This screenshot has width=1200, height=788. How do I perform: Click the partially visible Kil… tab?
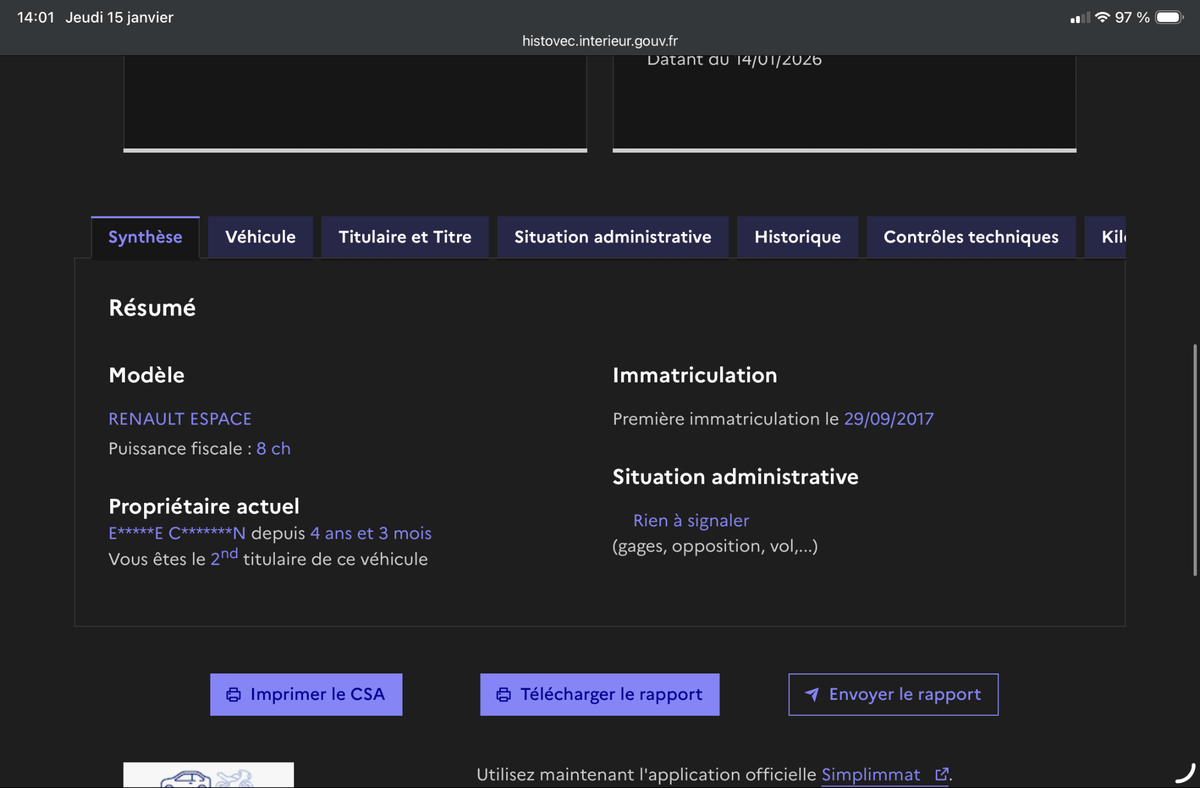1113,237
